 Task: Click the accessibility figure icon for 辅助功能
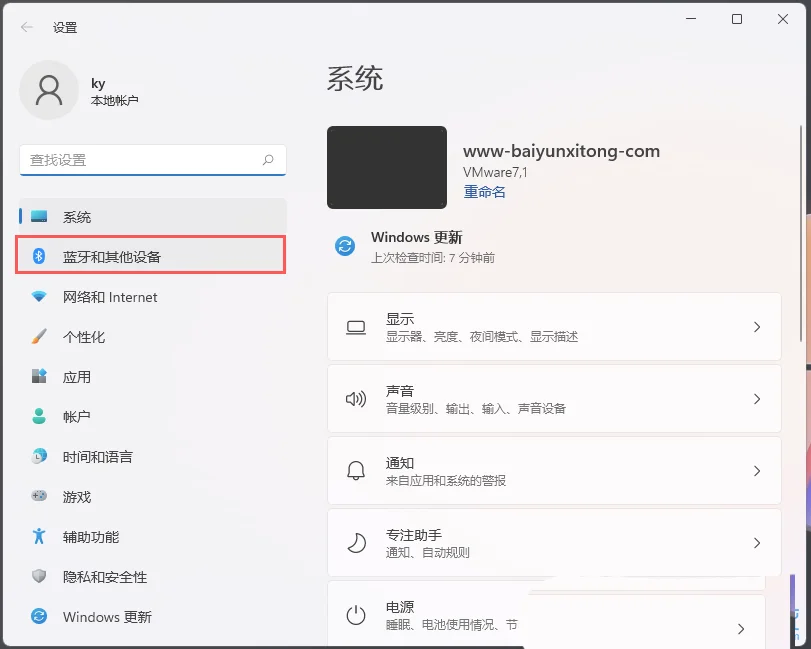39,536
